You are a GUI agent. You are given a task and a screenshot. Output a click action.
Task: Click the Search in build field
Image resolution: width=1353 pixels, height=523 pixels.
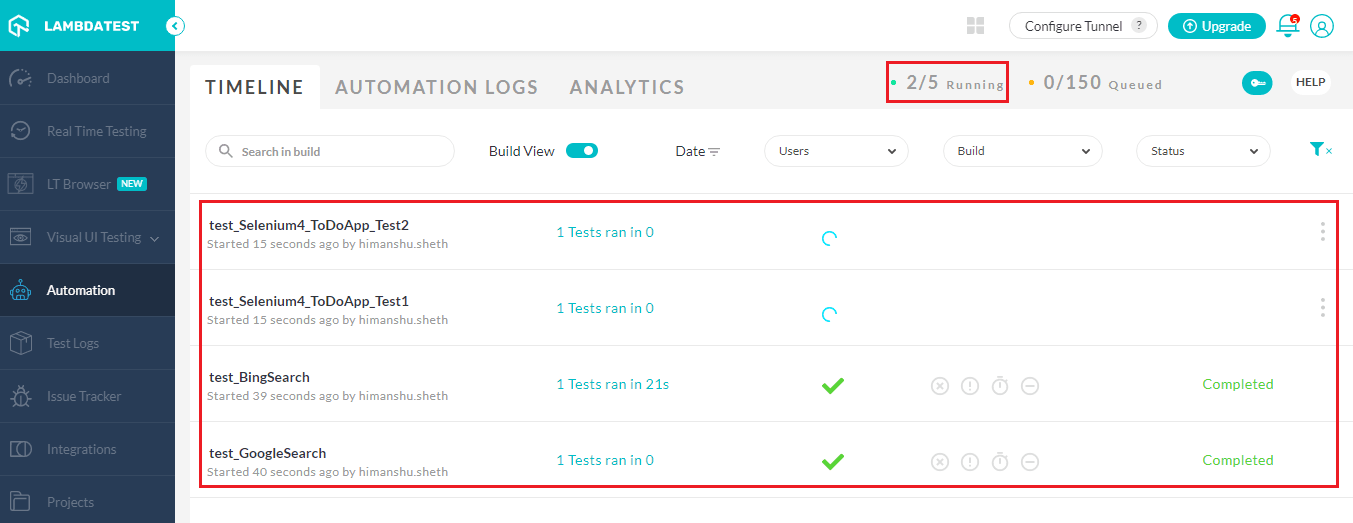point(330,151)
